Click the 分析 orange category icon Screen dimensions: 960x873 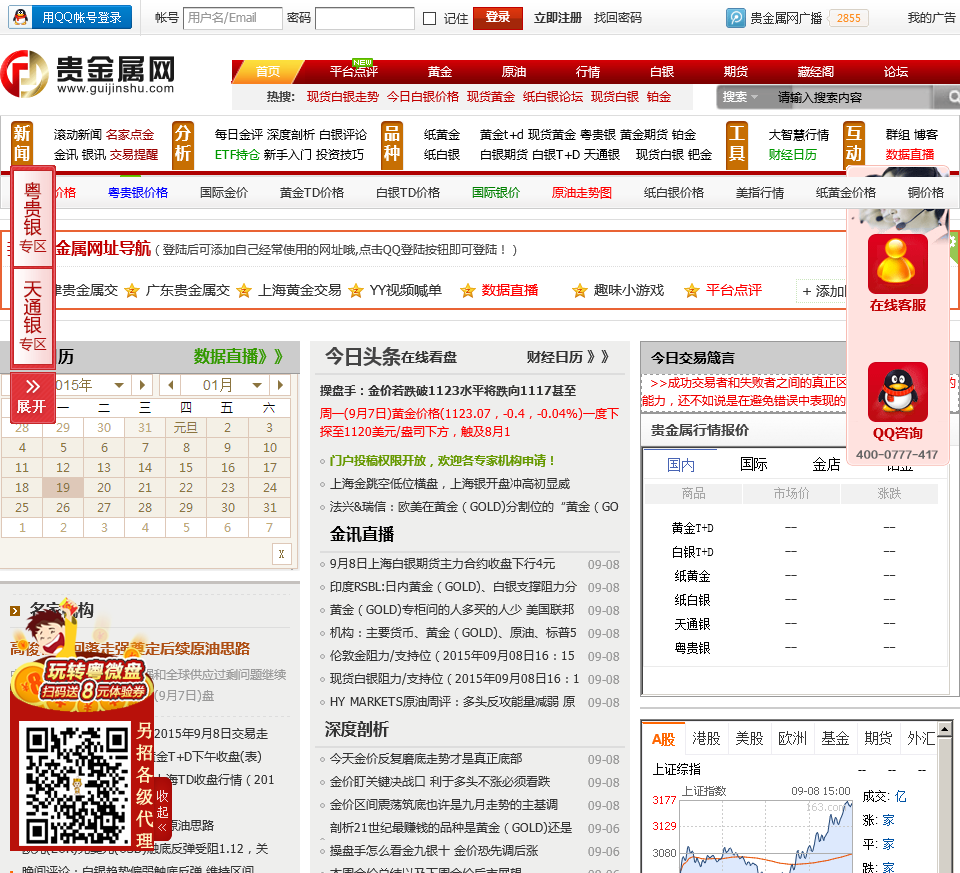(x=183, y=143)
